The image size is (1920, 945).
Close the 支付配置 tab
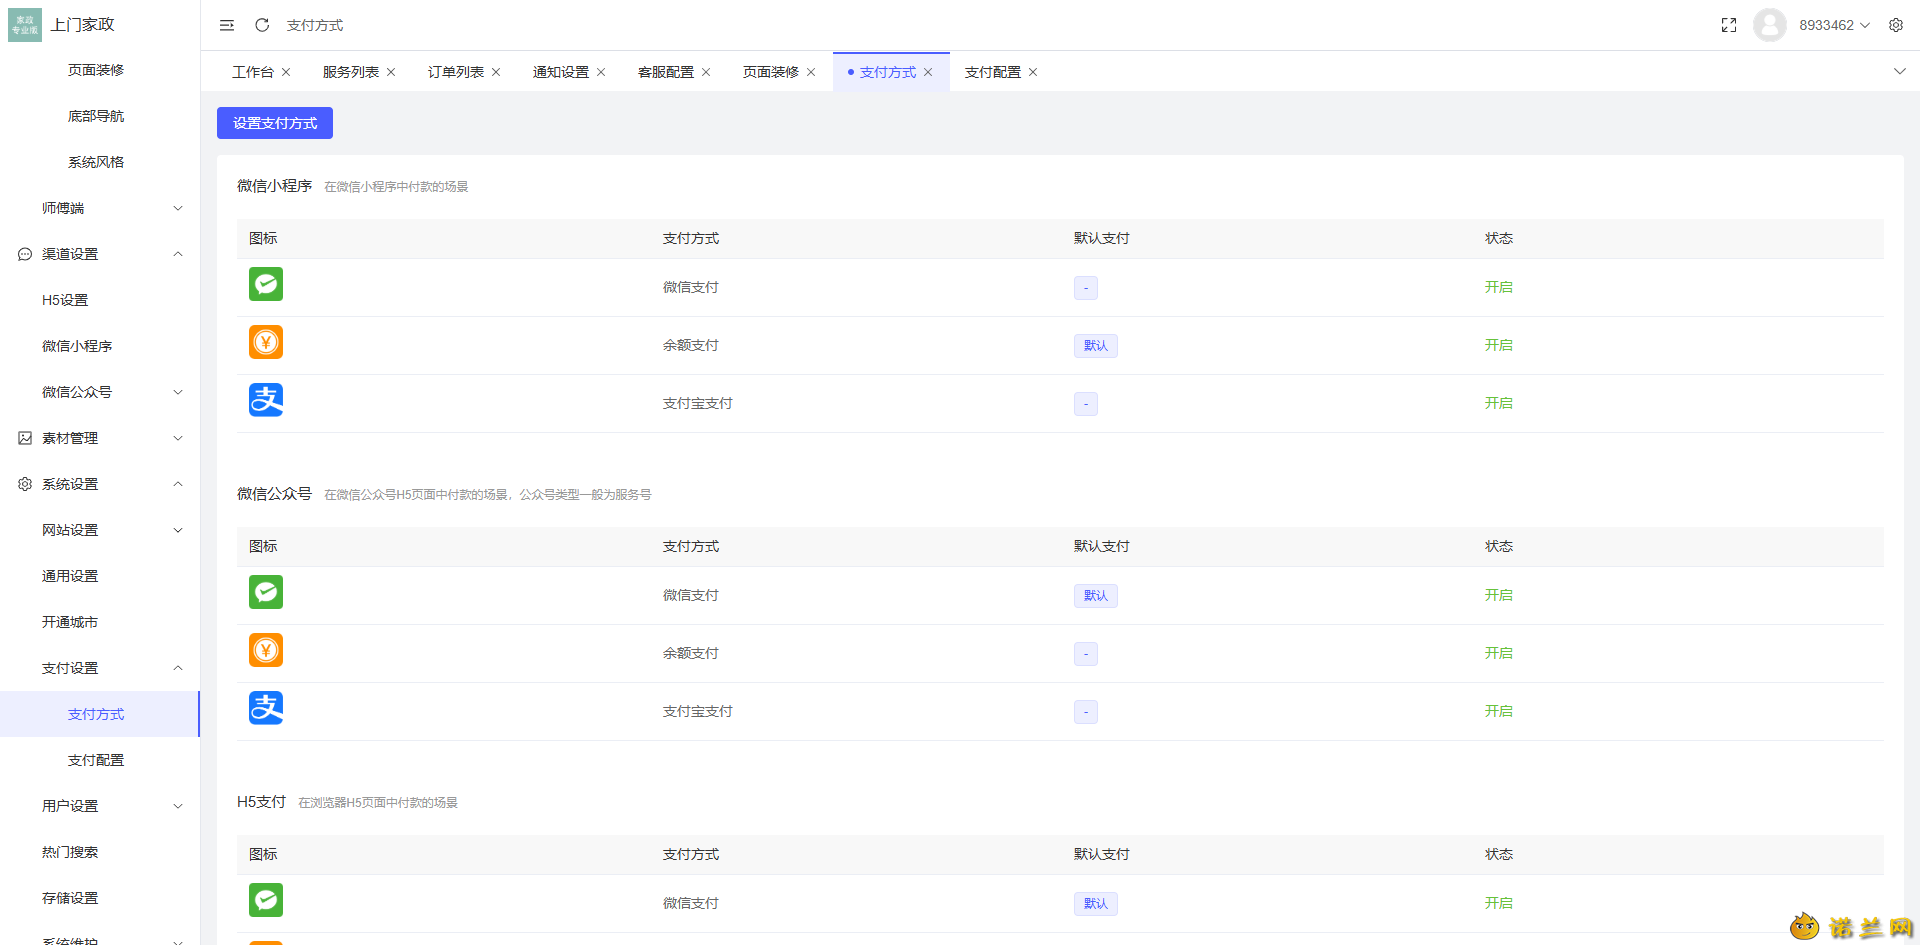[1033, 72]
